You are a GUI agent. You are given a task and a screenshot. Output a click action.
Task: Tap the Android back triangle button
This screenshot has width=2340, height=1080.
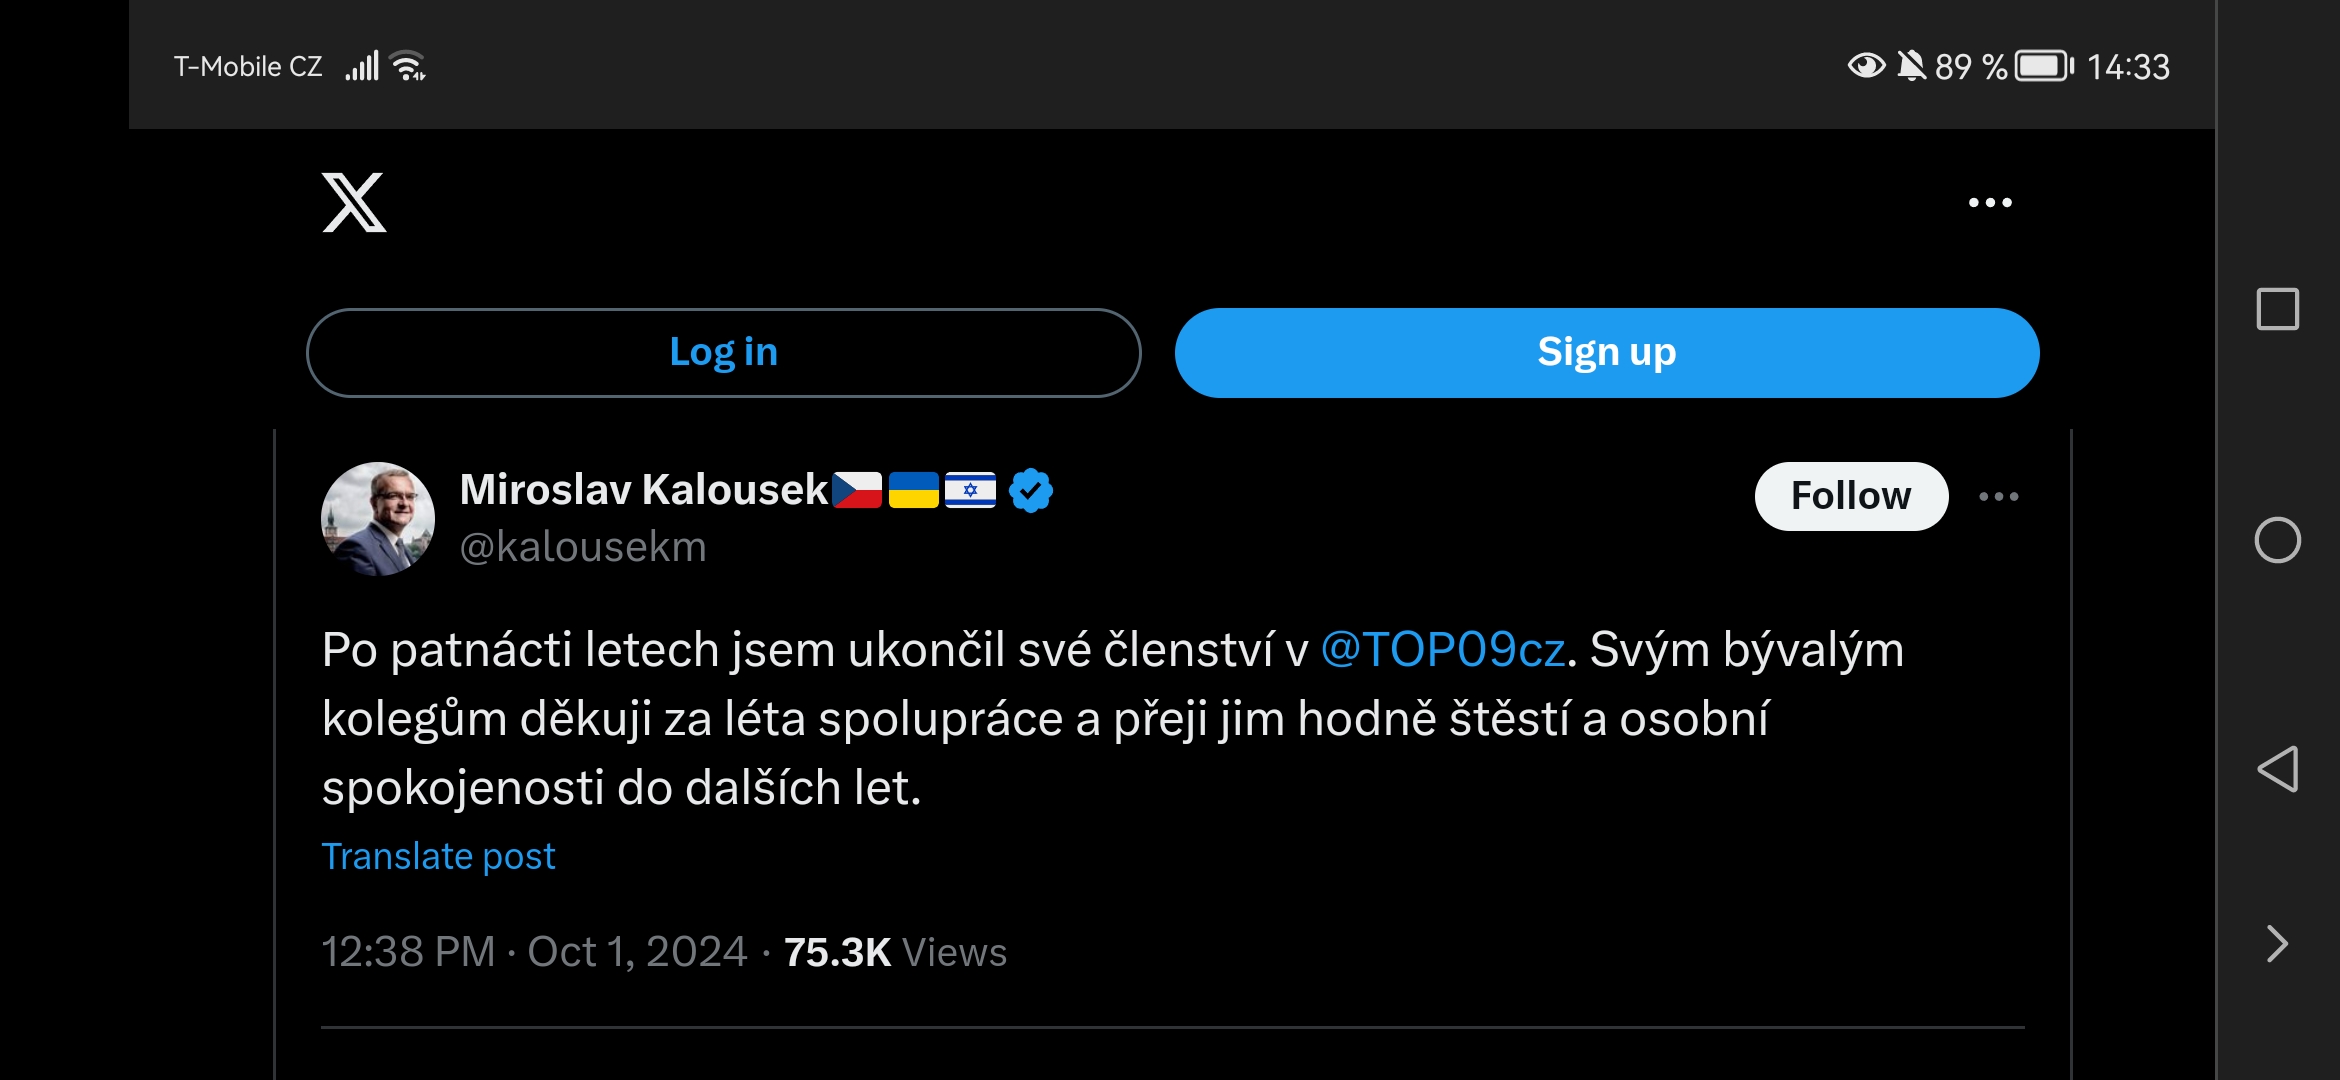click(2278, 769)
